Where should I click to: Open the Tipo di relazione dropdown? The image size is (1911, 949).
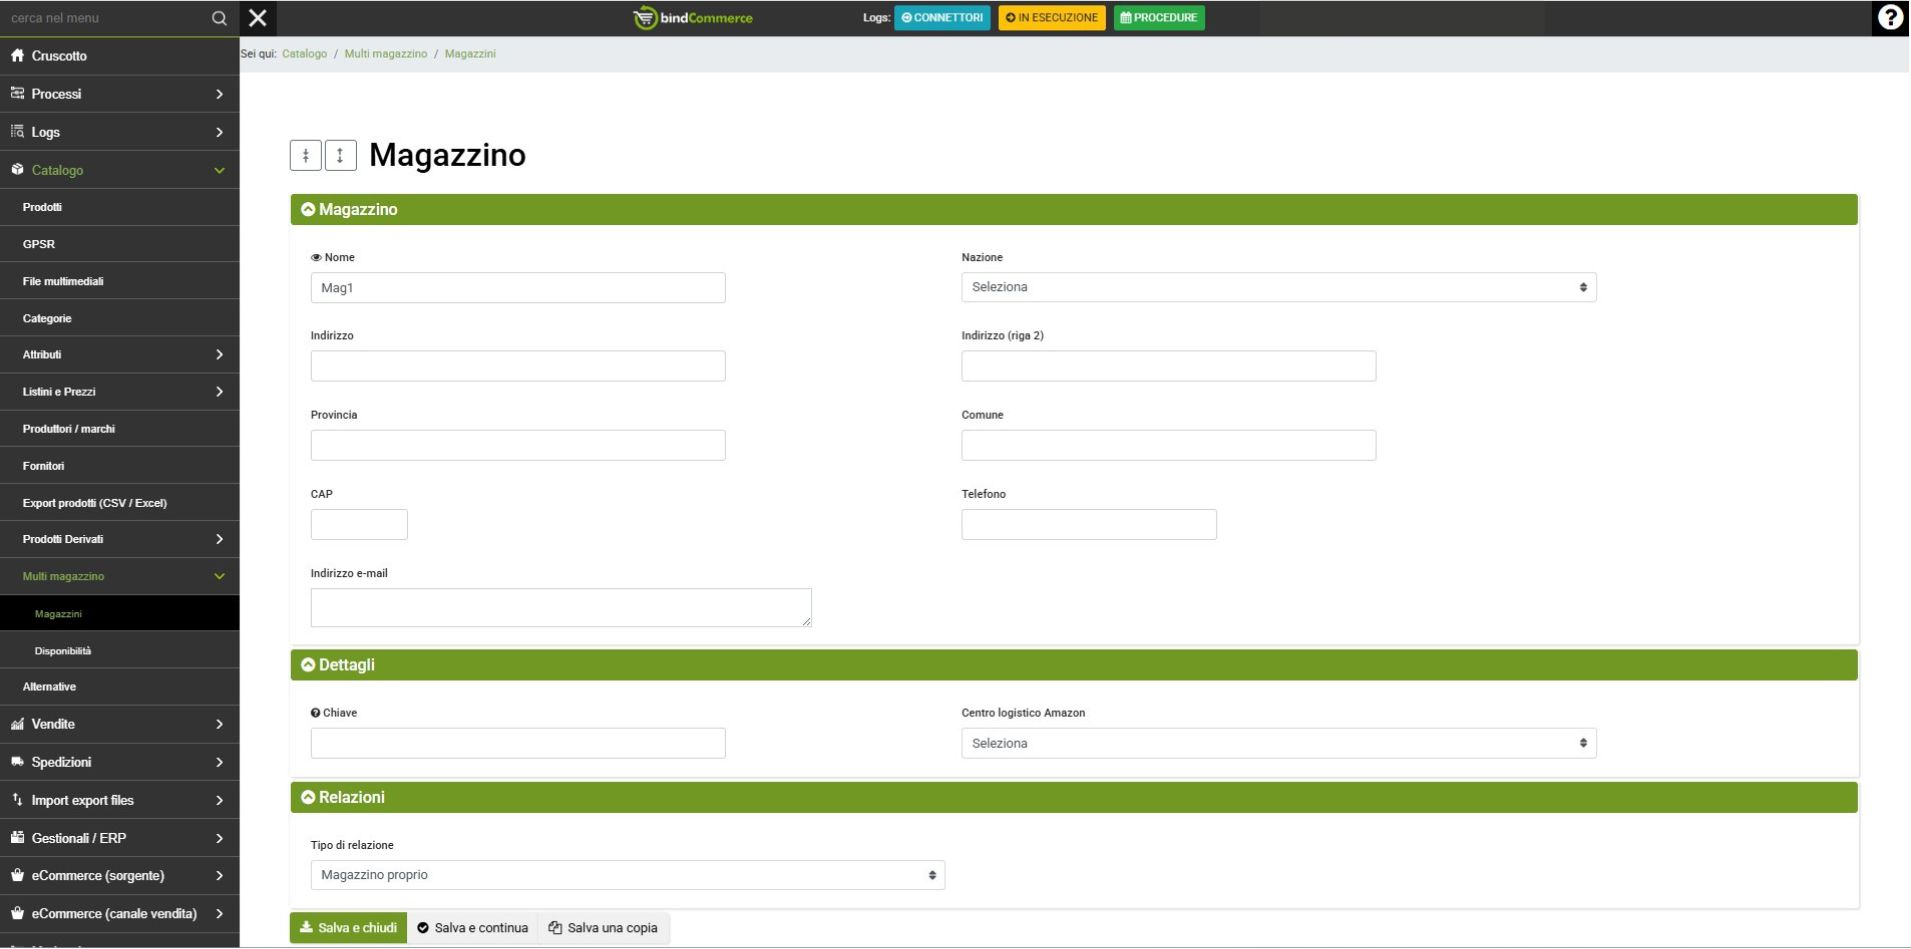click(627, 875)
